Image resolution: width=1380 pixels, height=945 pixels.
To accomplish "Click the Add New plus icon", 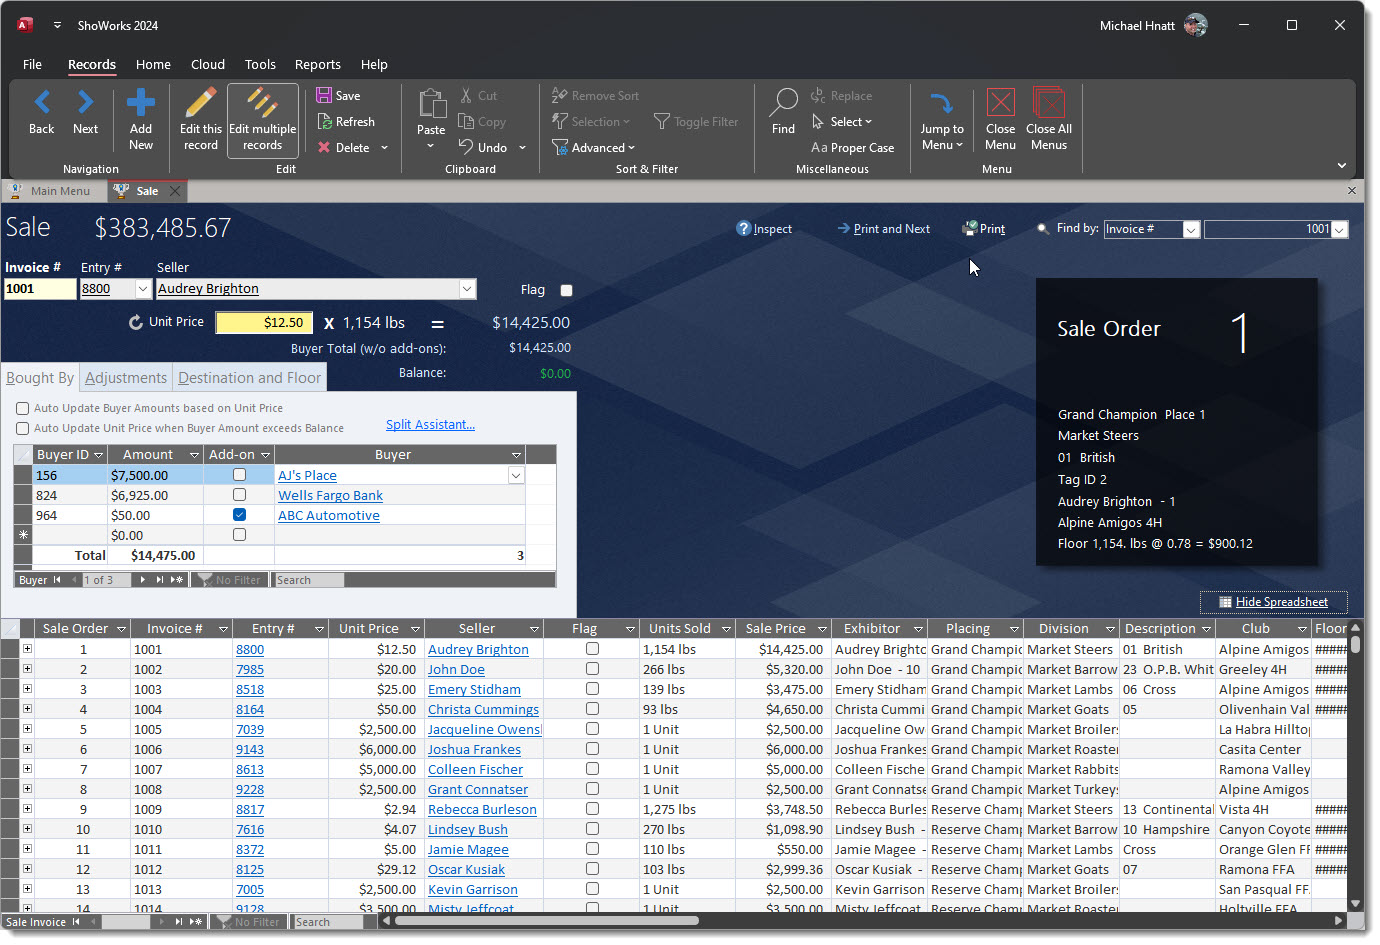I will coord(141,102).
